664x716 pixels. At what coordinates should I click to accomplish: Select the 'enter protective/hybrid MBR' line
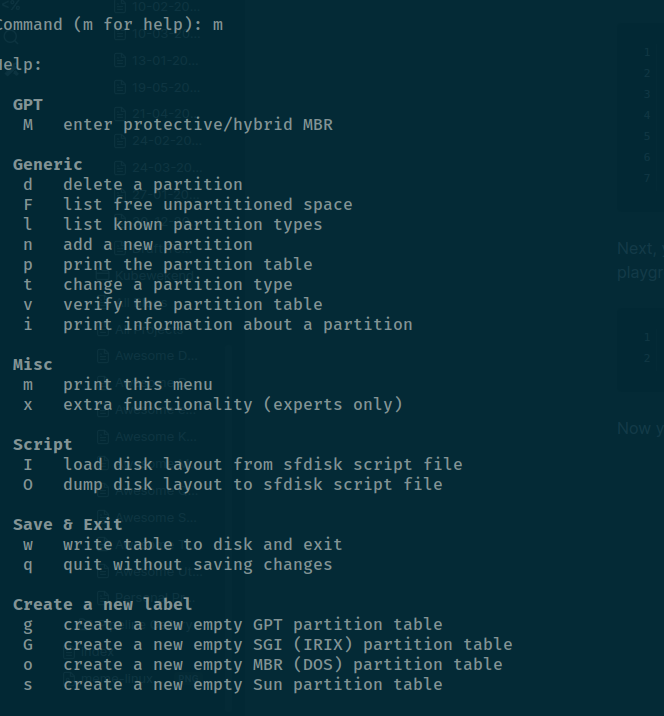pyautogui.click(x=178, y=125)
